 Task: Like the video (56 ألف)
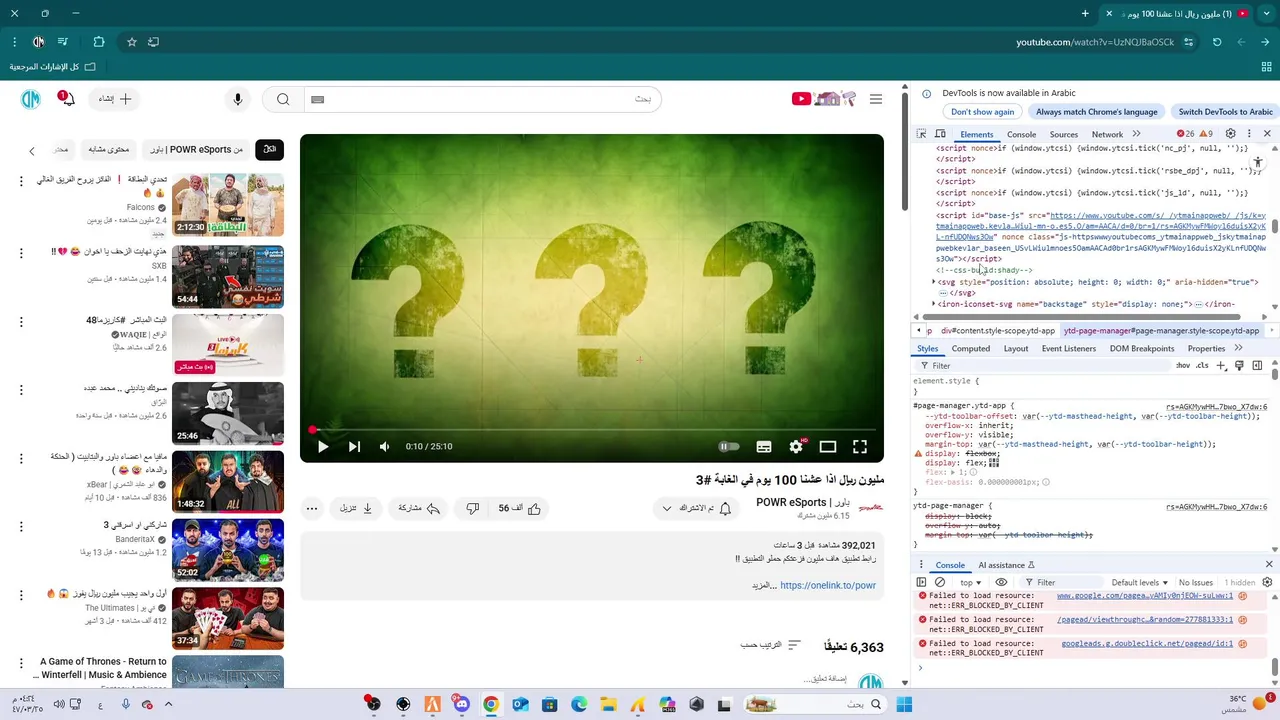[520, 508]
